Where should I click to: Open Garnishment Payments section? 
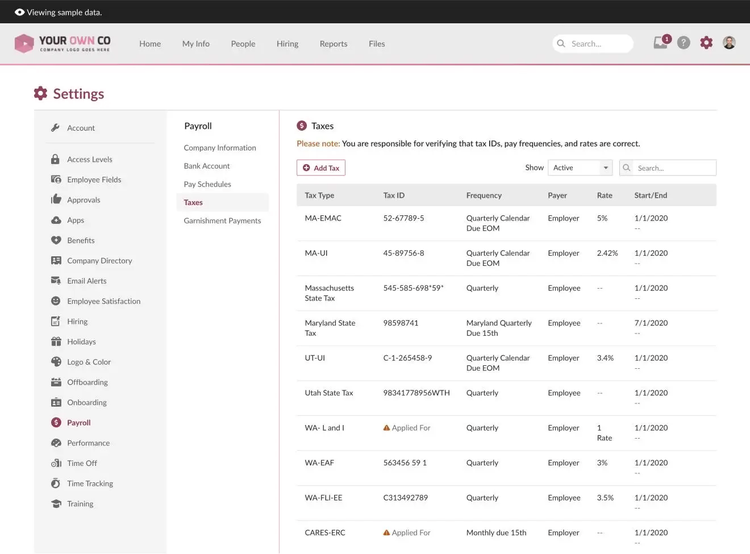pos(222,221)
